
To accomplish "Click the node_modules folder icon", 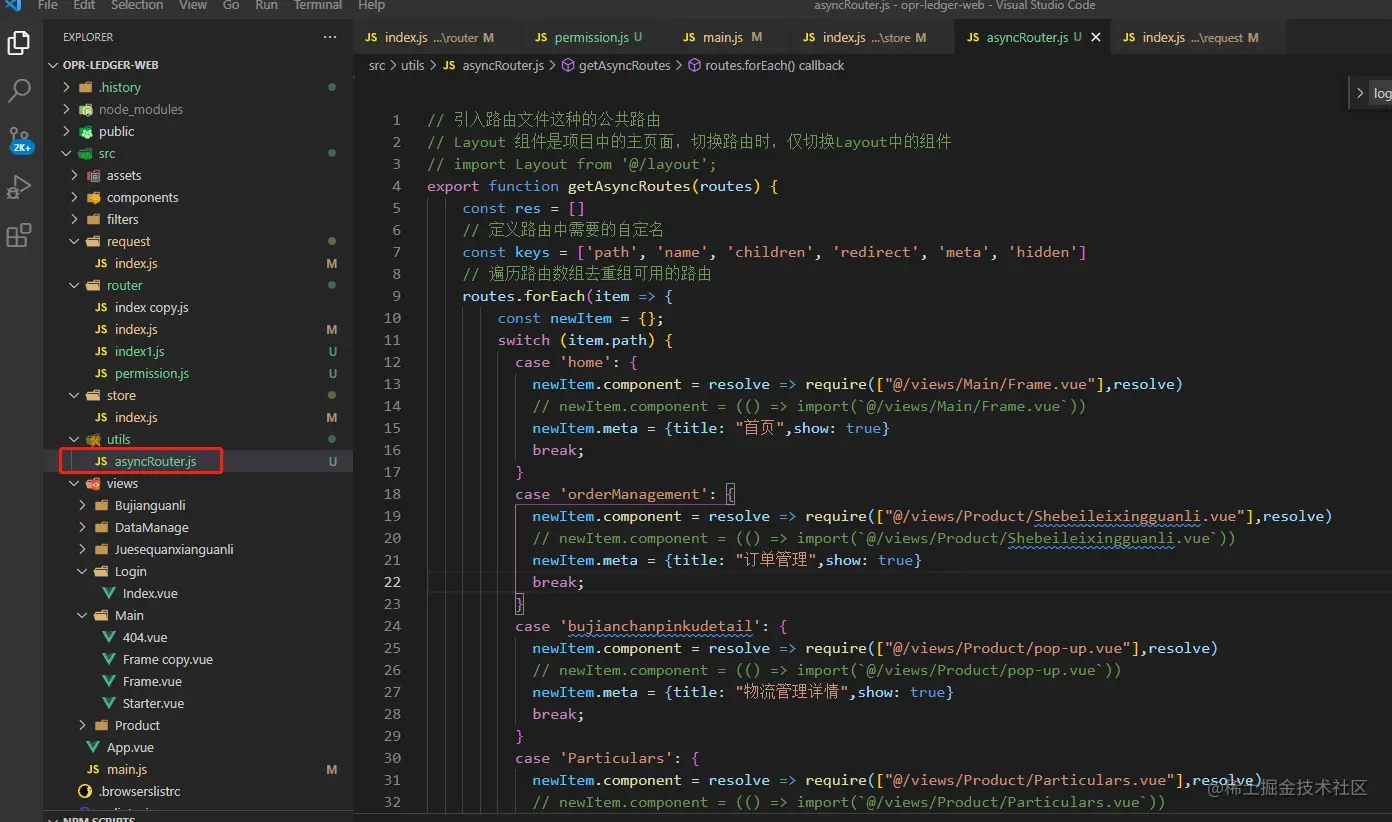I will (x=85, y=109).
